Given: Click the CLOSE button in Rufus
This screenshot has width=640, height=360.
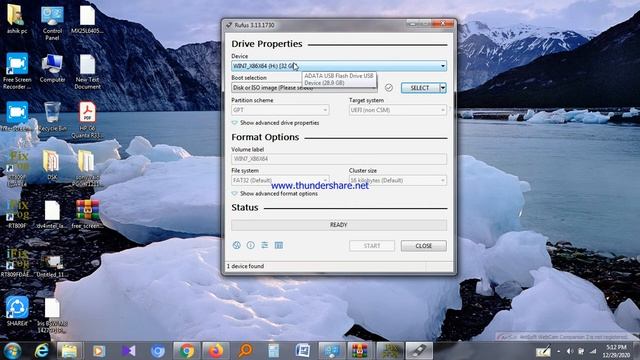Looking at the screenshot, I should point(424,246).
